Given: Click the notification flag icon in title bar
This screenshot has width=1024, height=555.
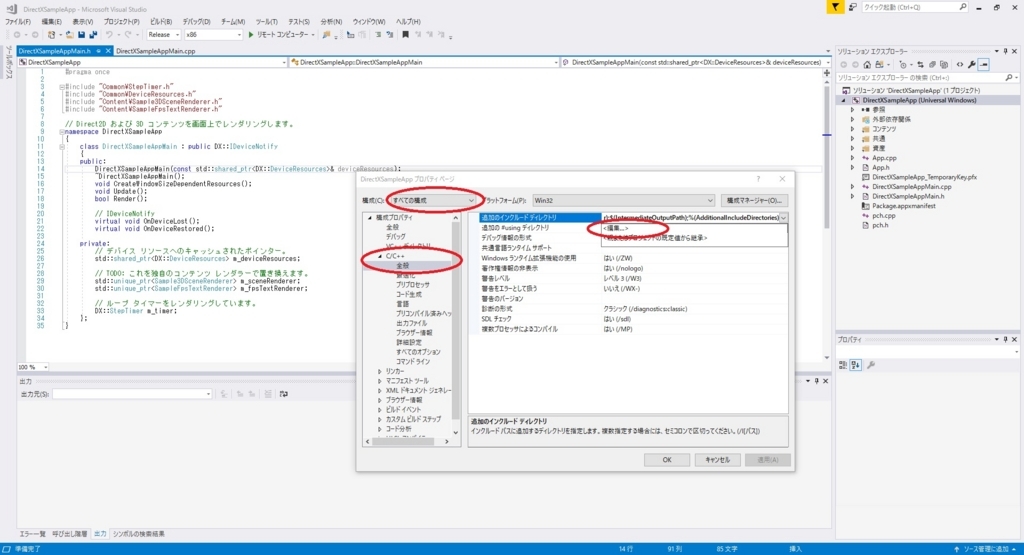Looking at the screenshot, I should coord(835,7).
